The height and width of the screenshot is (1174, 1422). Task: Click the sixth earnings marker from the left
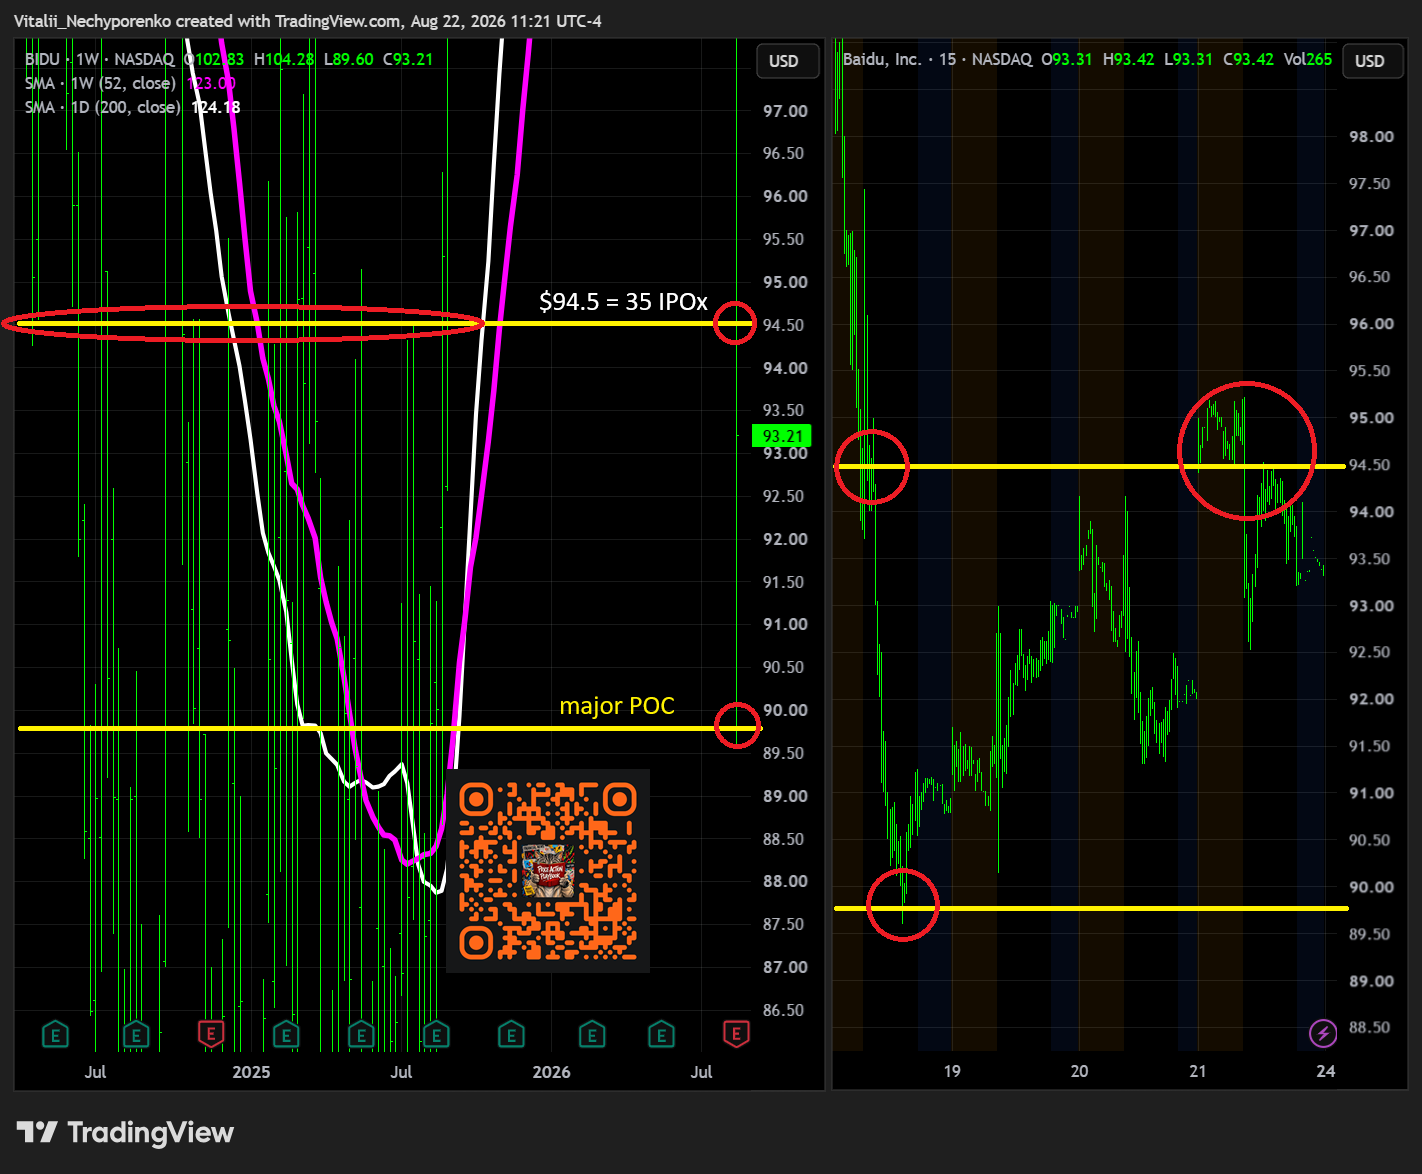pos(436,1034)
